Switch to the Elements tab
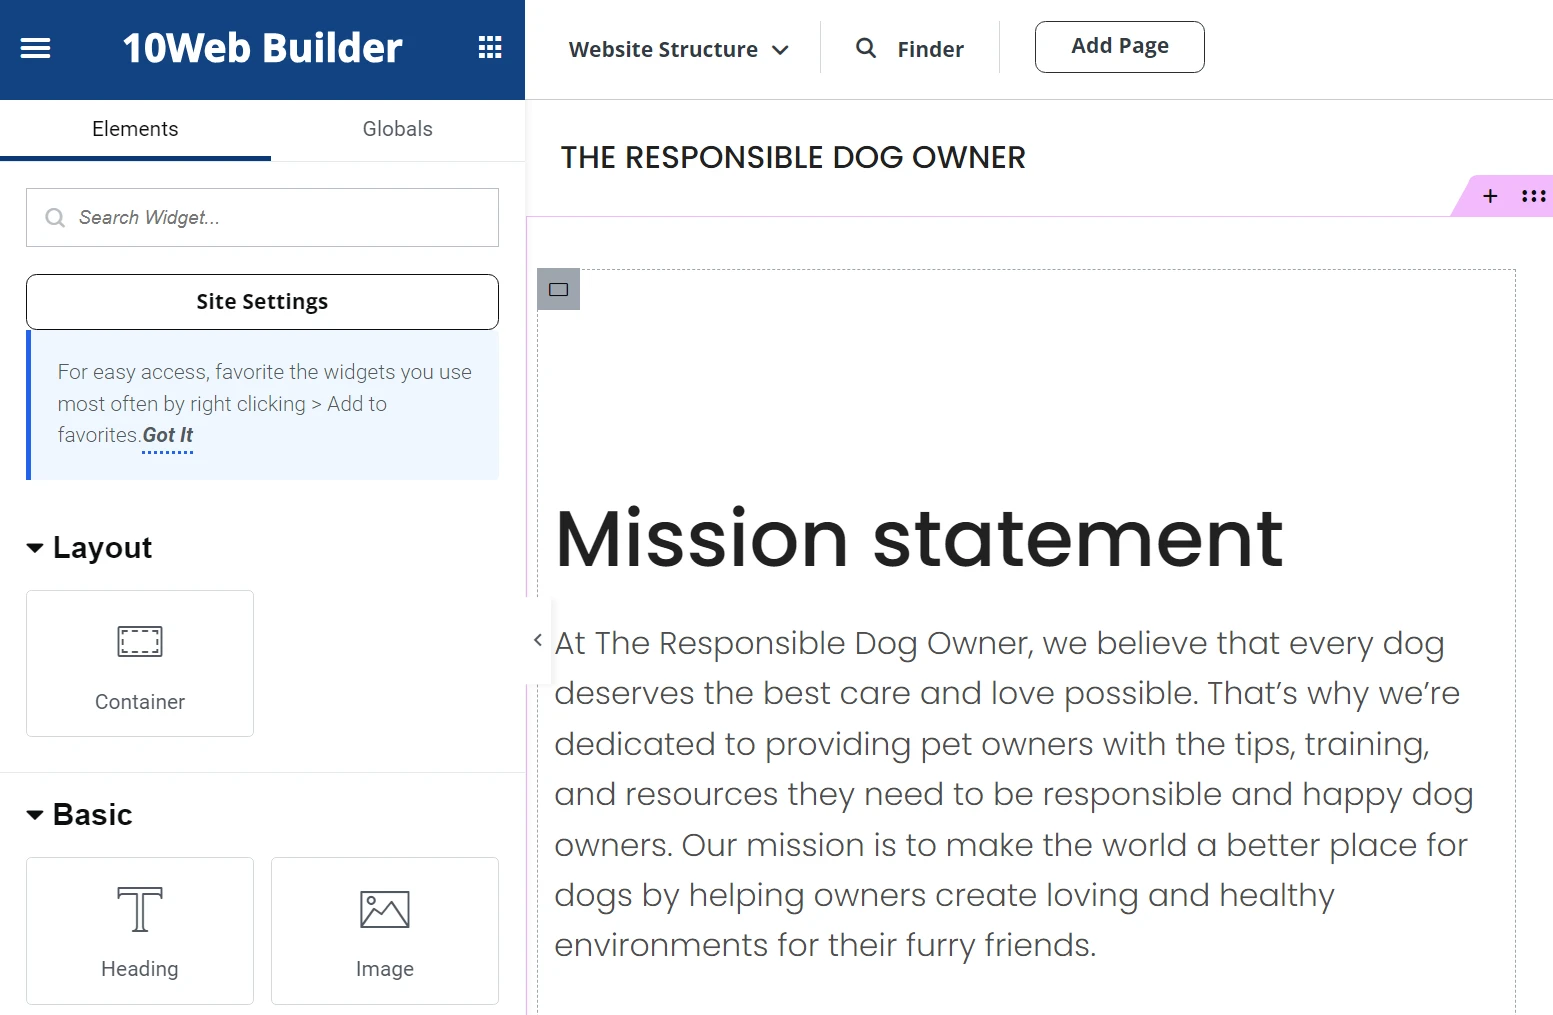 [x=135, y=129]
